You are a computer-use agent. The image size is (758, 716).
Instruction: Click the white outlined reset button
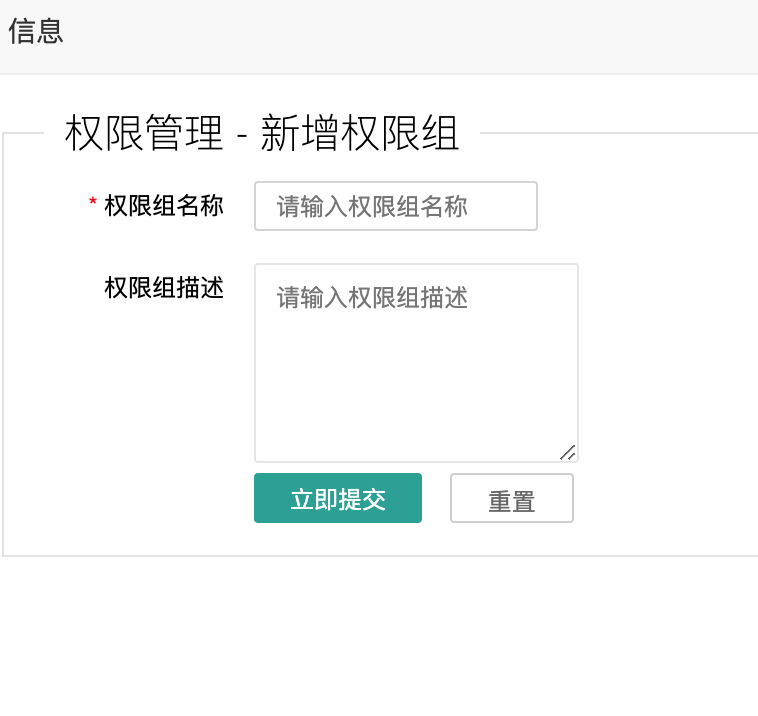(x=512, y=498)
